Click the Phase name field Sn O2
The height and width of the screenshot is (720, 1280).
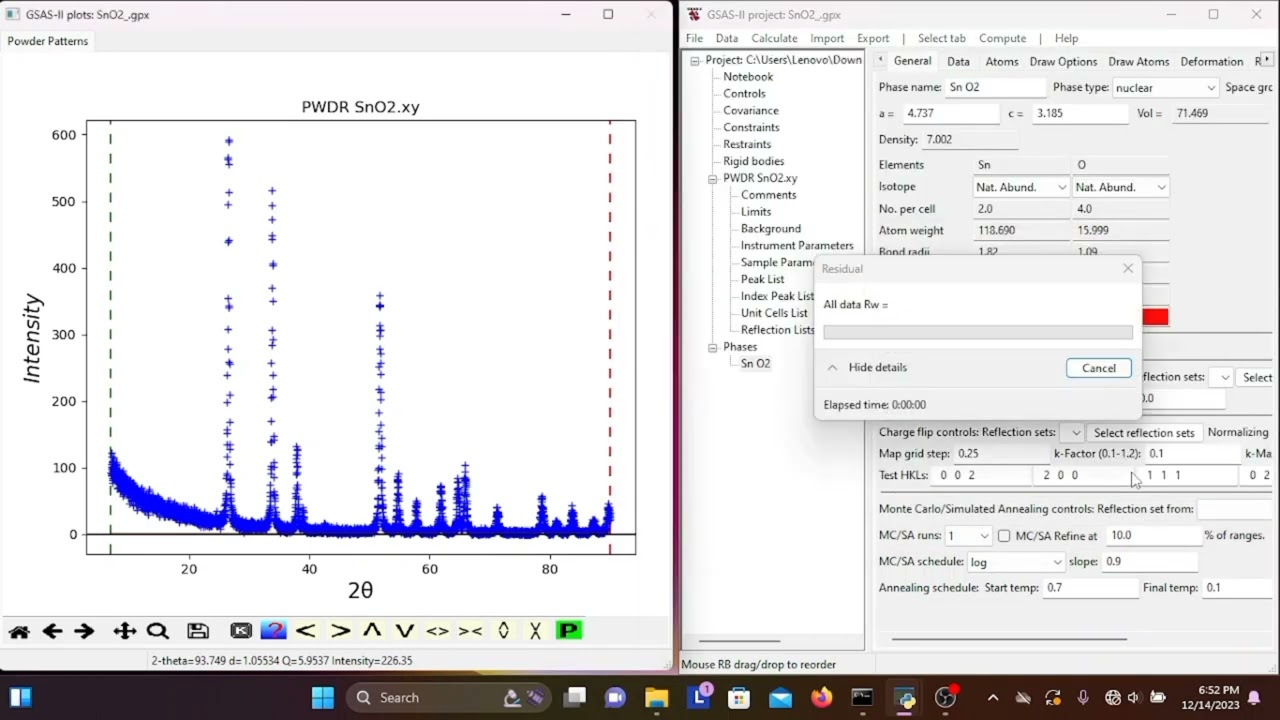click(994, 88)
